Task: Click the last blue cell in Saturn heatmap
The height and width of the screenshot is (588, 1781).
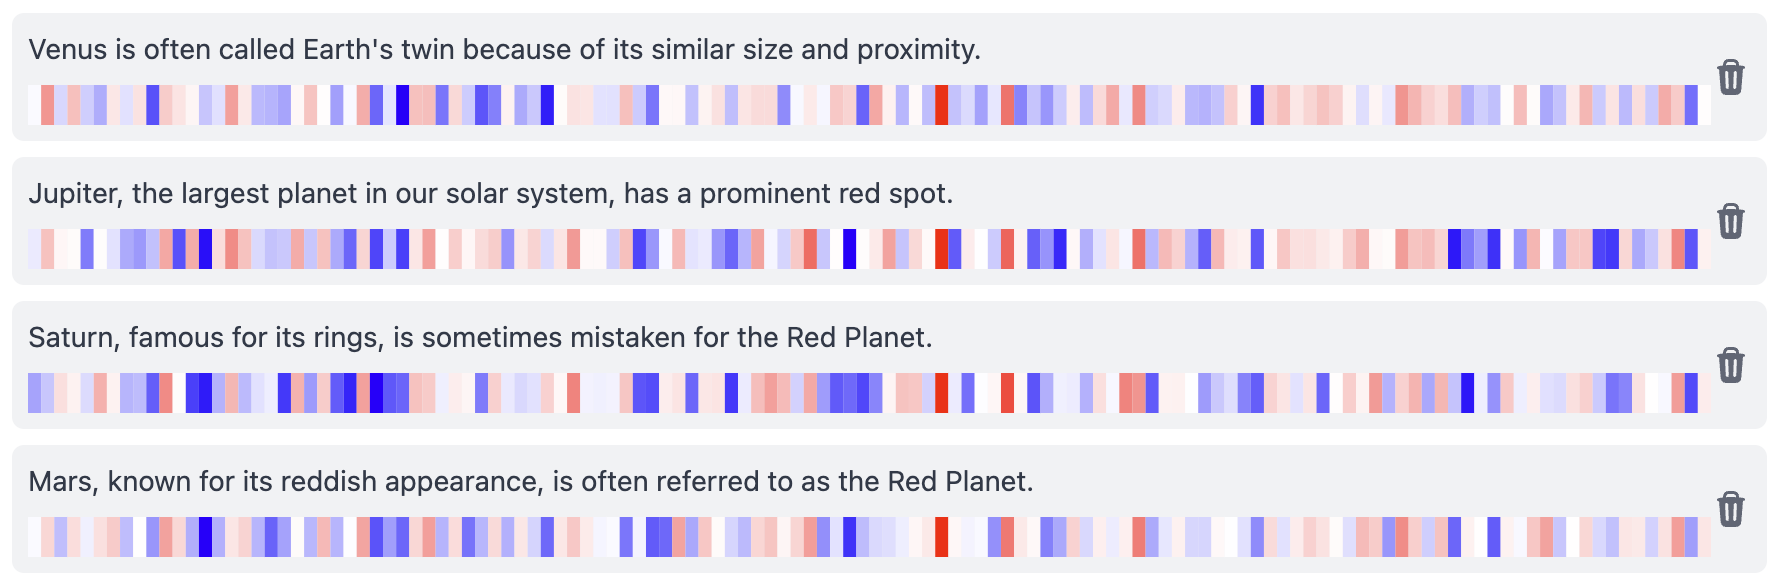Action: click(x=1691, y=393)
